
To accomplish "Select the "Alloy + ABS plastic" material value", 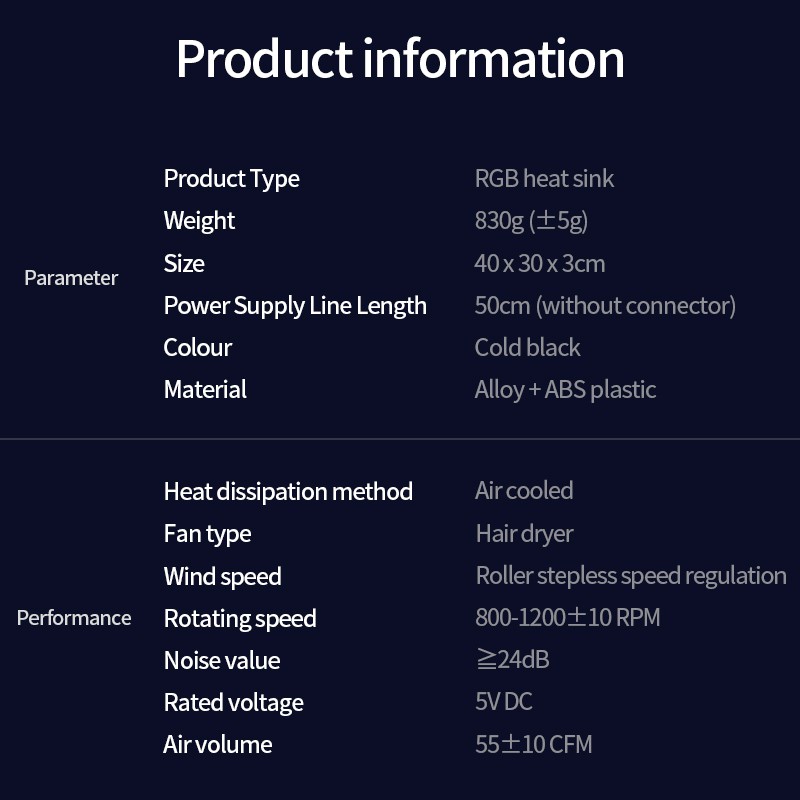I will [x=565, y=390].
